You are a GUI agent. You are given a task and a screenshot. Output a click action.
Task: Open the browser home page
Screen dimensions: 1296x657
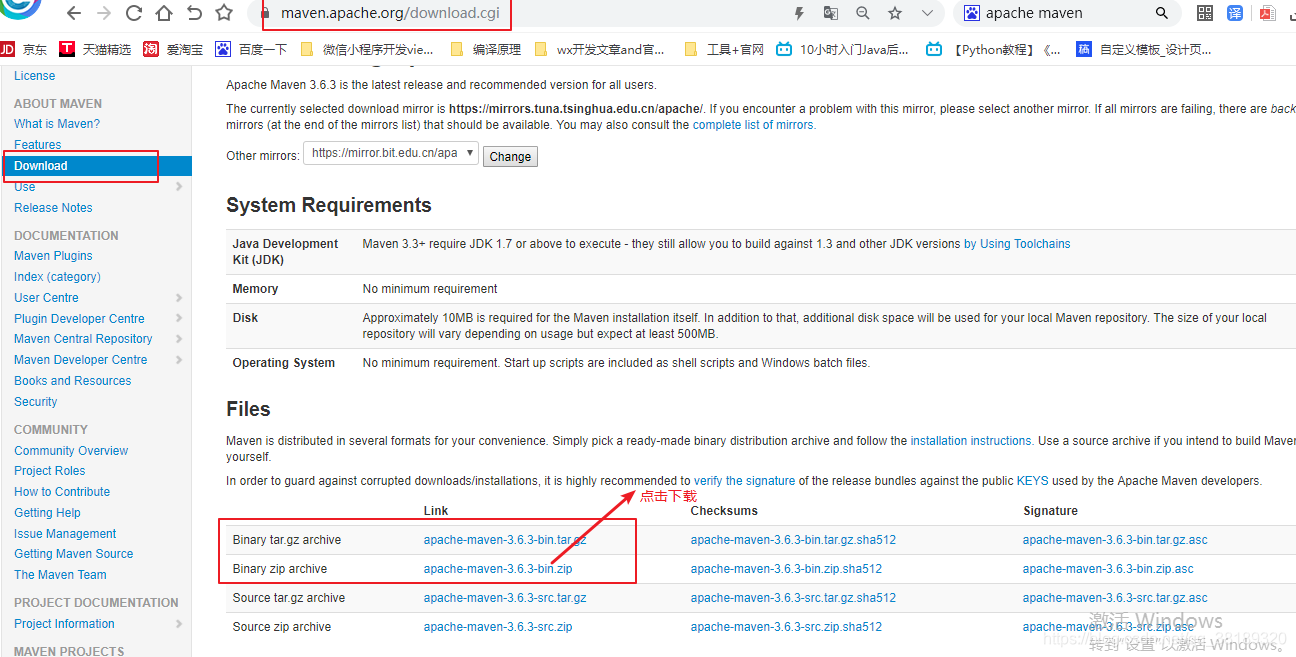click(x=164, y=14)
